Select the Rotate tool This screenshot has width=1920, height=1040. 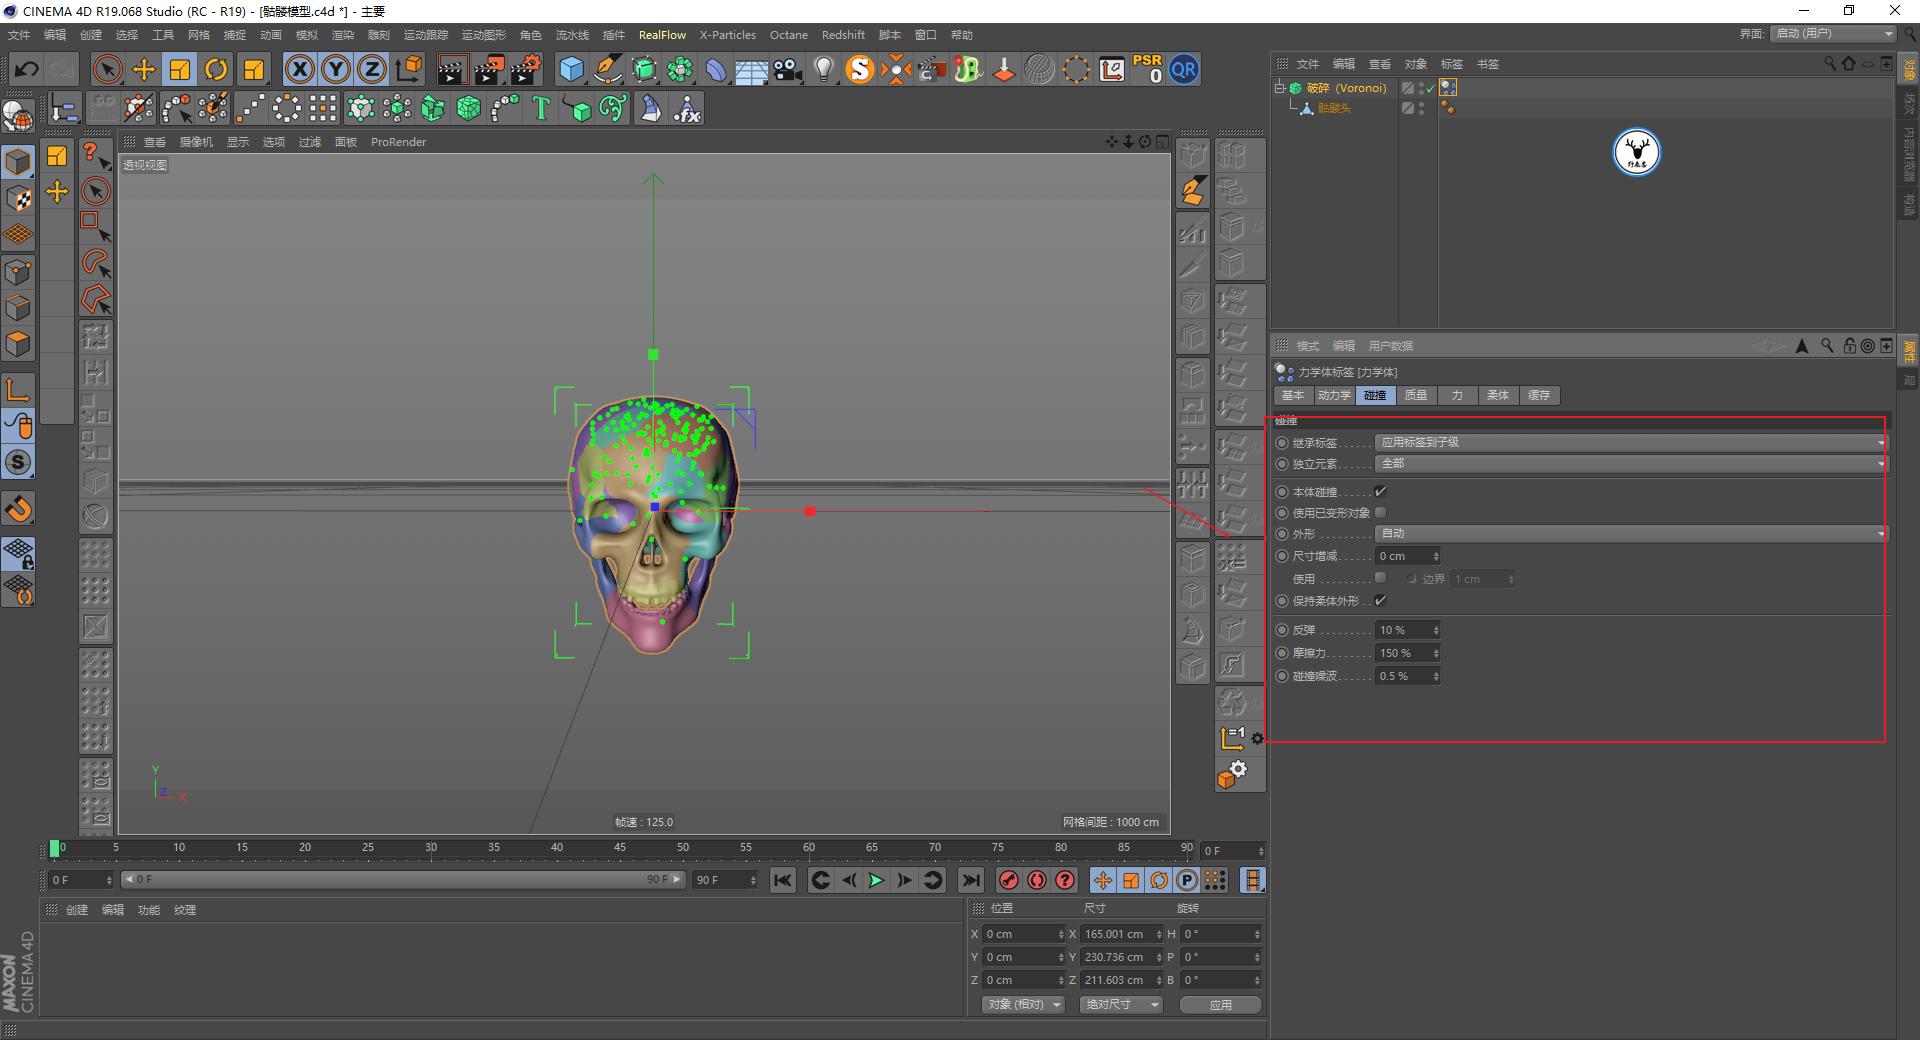(x=216, y=69)
